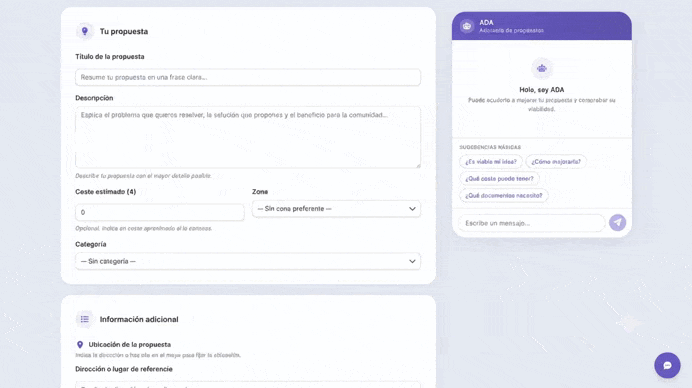Click the Sugerencias rápidas heading
Viewport: 692px width, 388px height.
pyautogui.click(x=490, y=147)
